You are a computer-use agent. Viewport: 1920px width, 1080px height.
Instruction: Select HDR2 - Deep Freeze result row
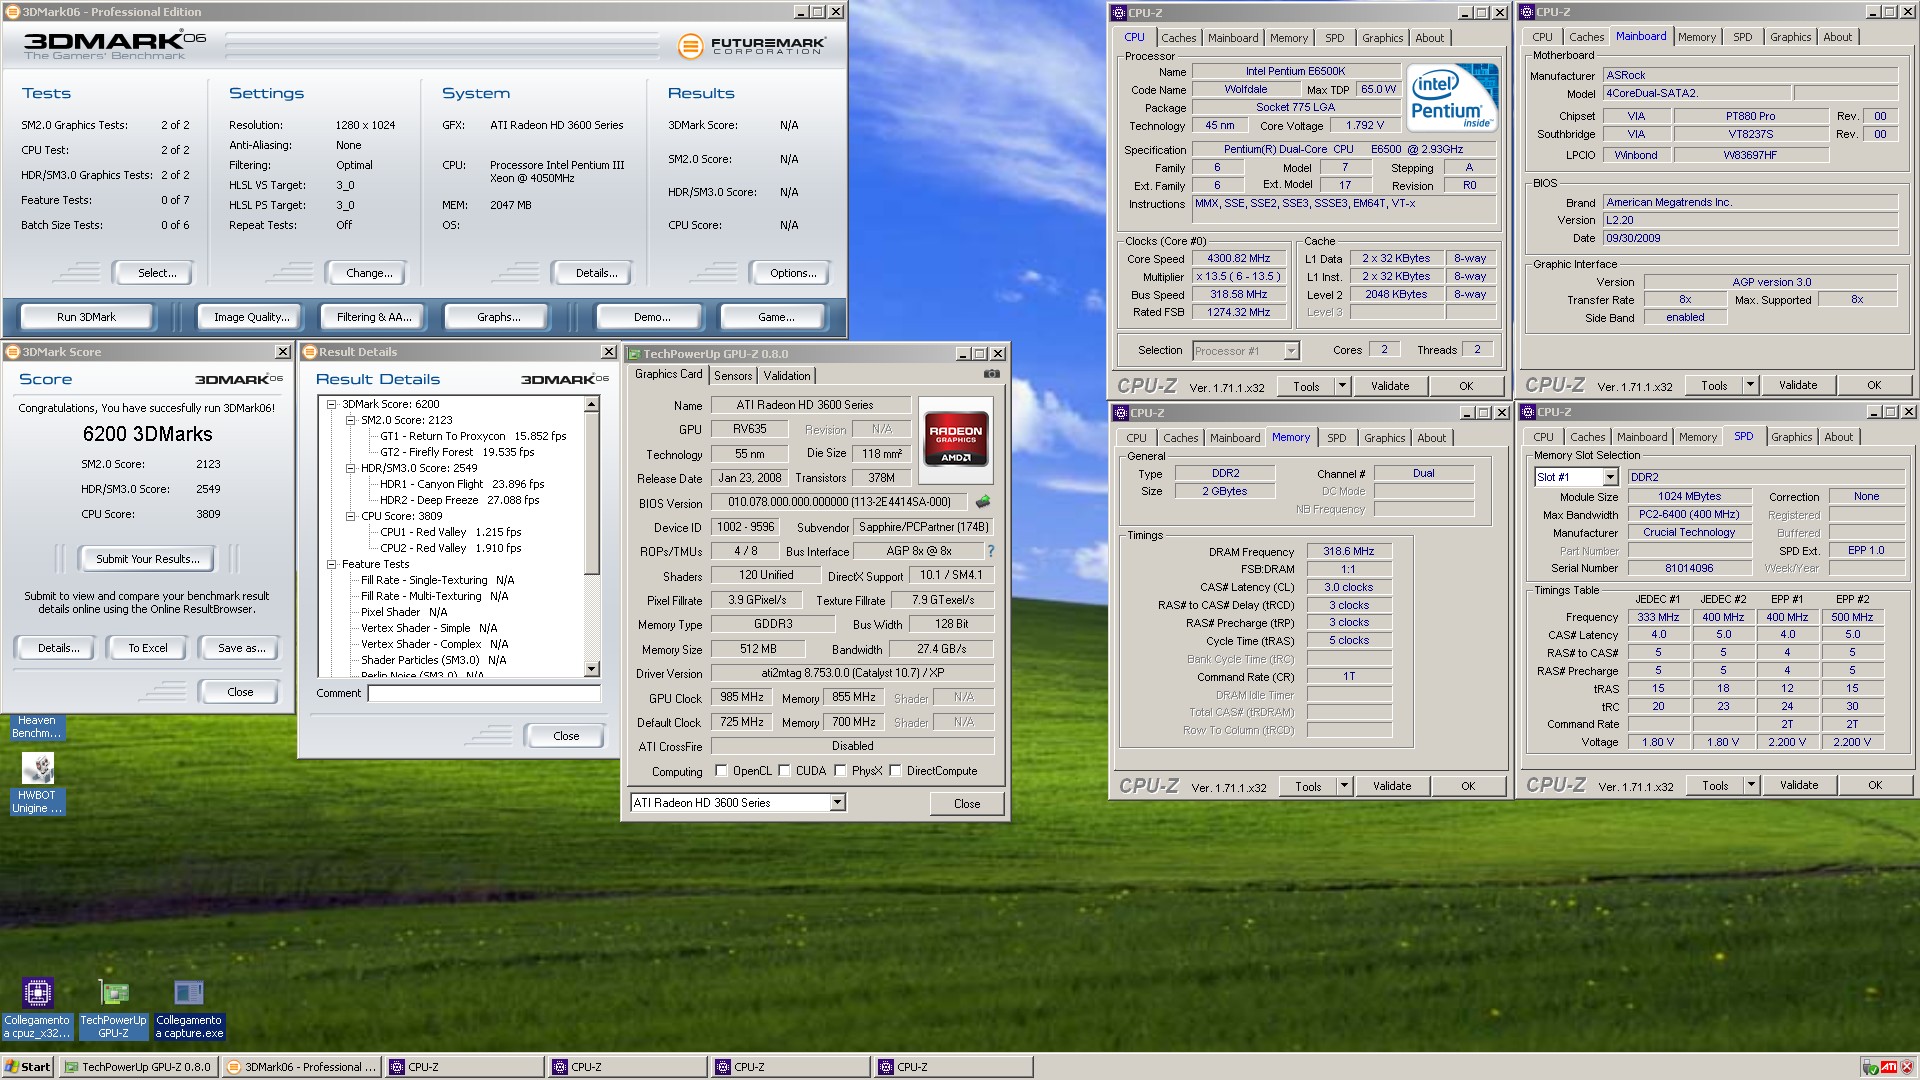[459, 500]
